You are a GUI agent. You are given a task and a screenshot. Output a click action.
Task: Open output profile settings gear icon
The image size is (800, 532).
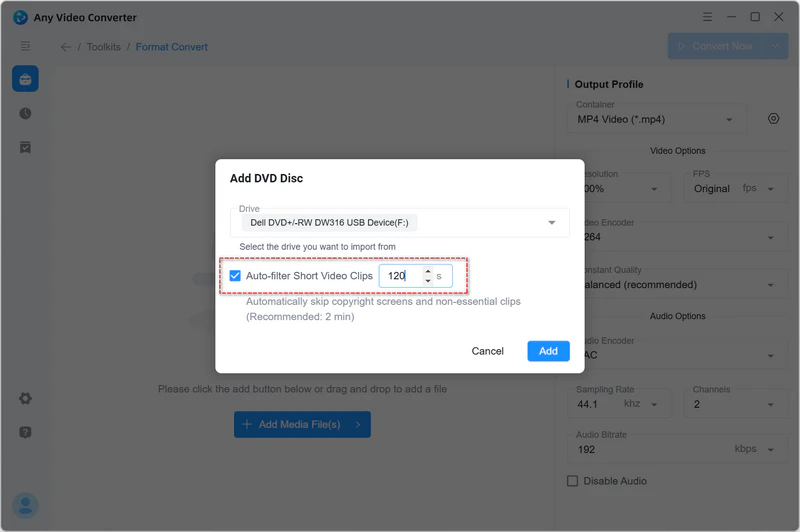point(773,119)
